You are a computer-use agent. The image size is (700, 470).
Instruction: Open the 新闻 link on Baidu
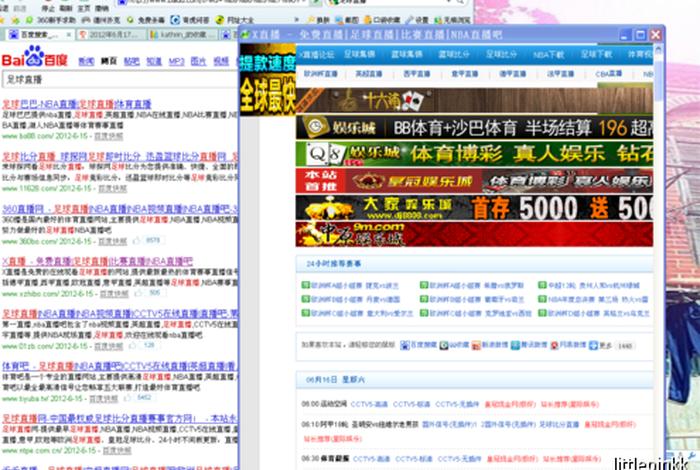point(86,61)
